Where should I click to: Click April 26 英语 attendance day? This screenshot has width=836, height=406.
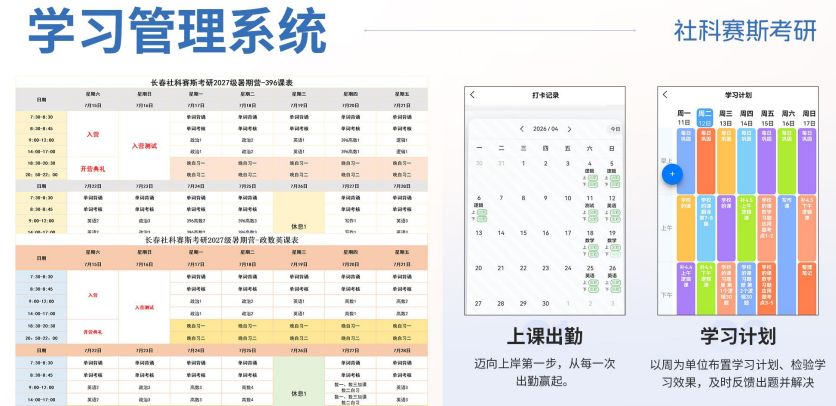[612, 278]
